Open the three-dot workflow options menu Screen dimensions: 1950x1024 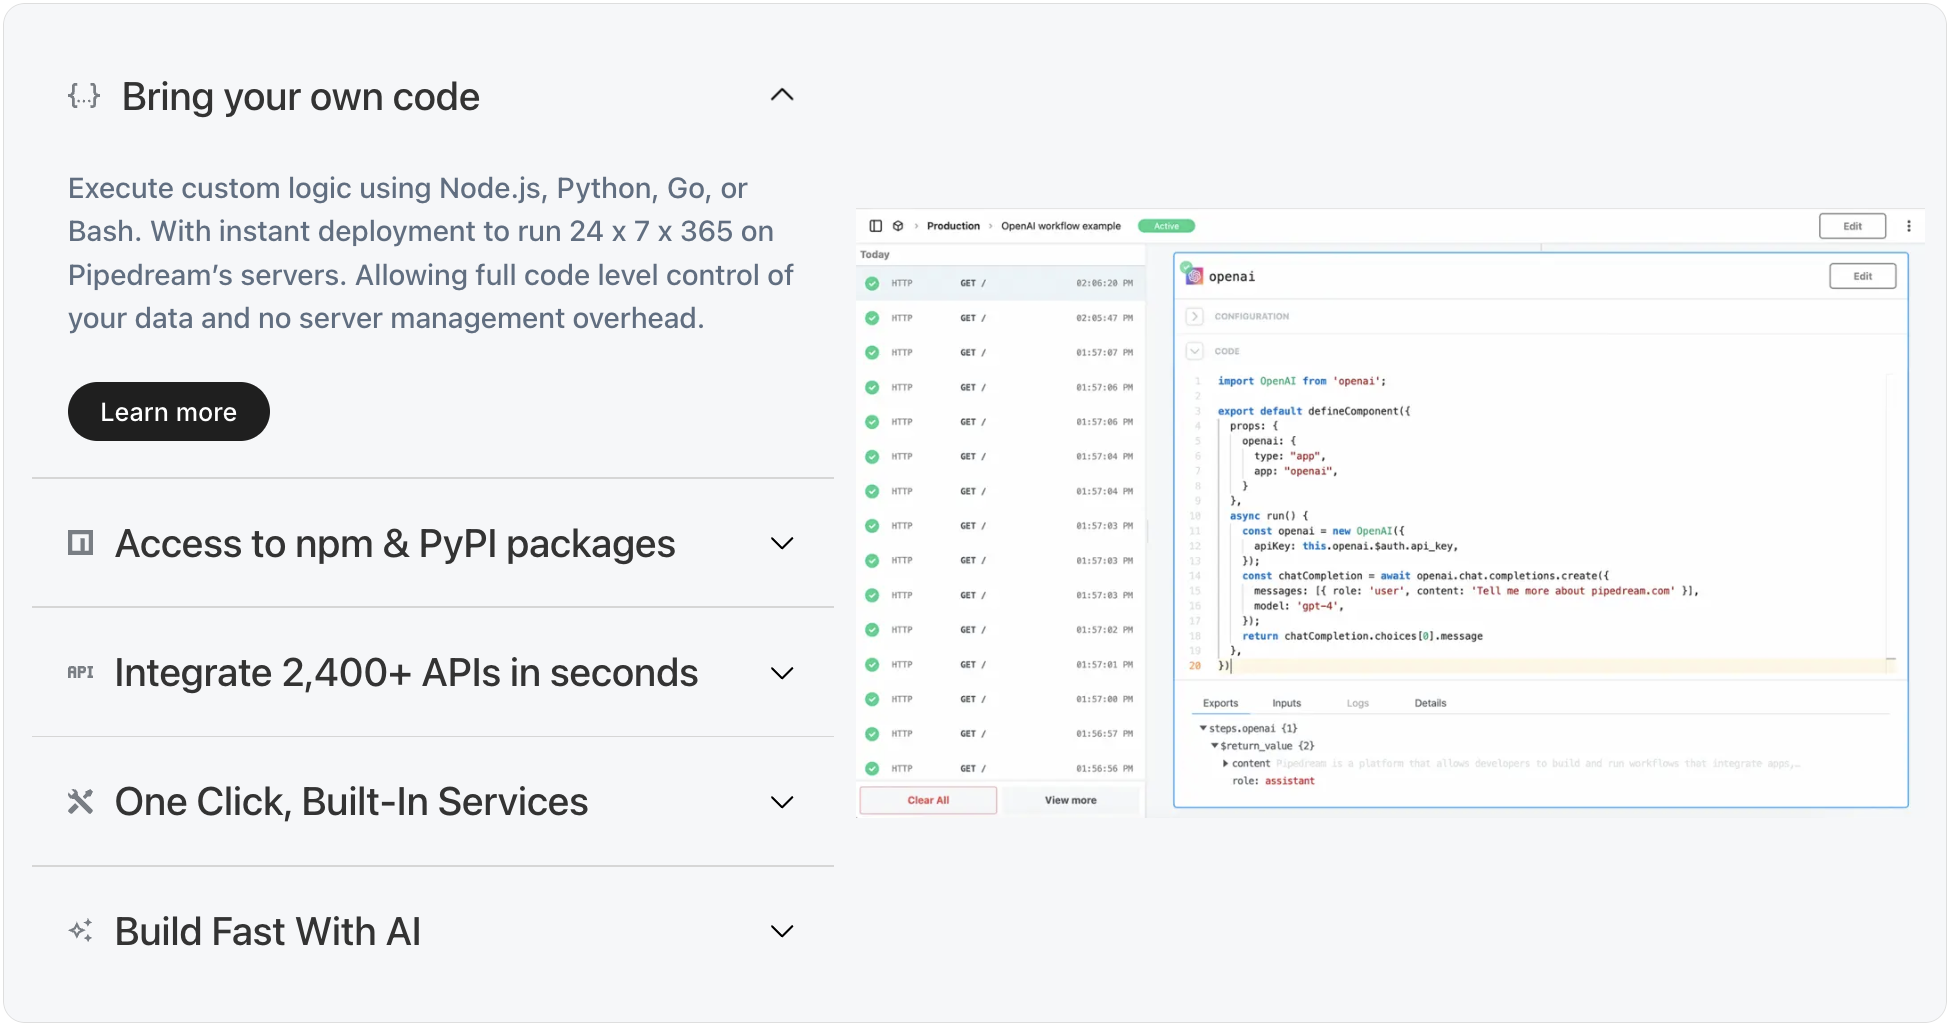pos(1908,226)
